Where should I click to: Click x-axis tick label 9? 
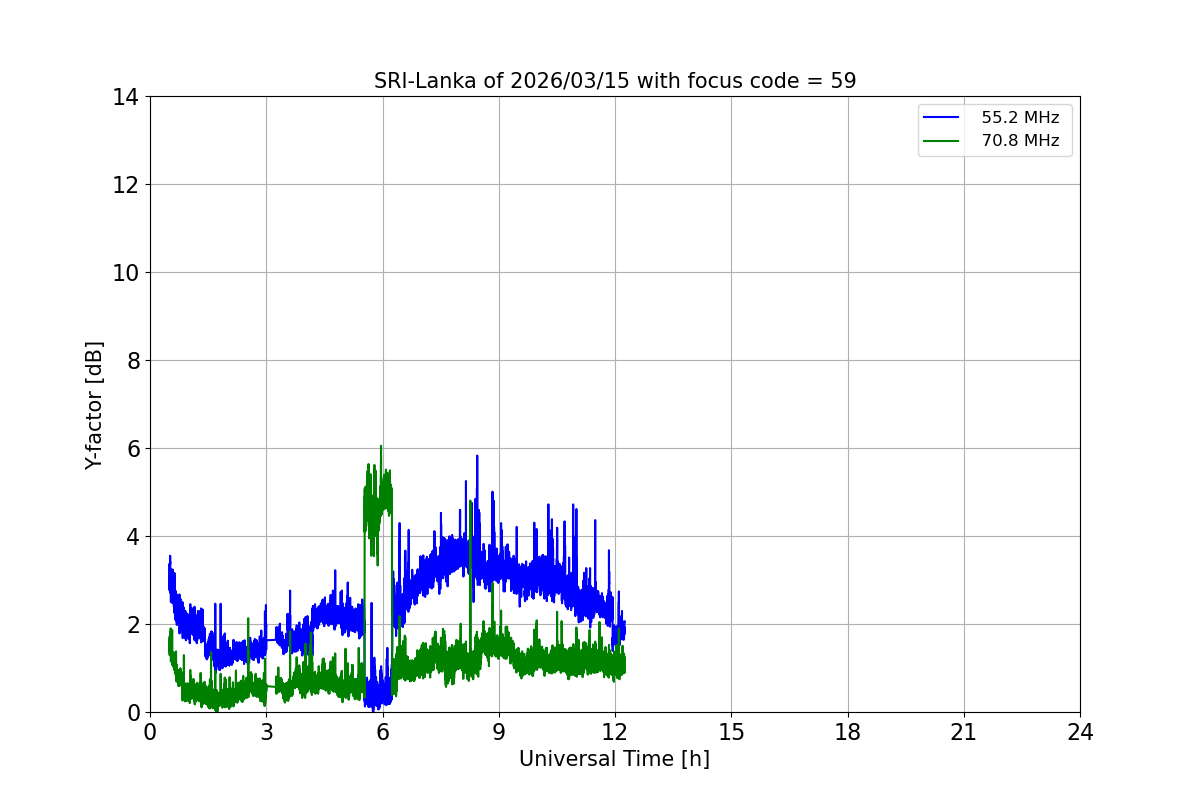coord(499,732)
